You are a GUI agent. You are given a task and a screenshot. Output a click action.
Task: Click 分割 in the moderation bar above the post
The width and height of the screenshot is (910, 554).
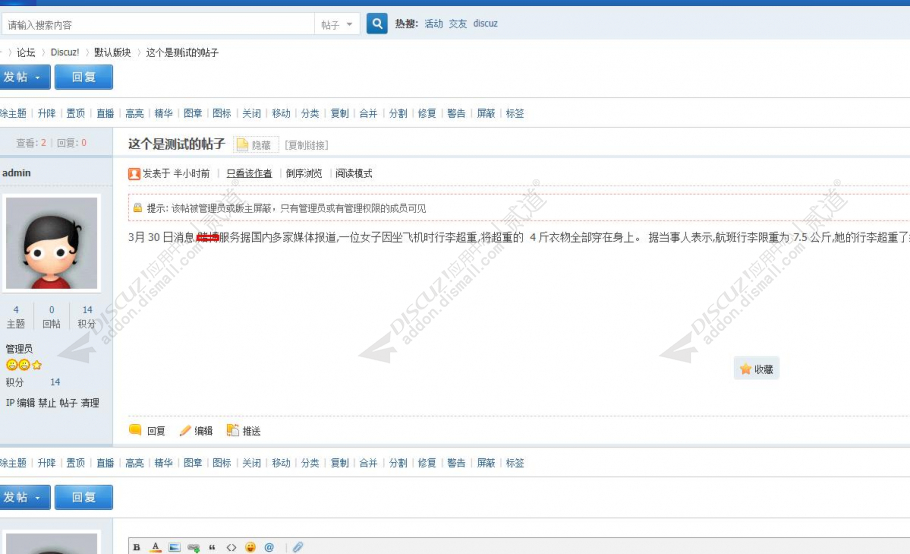coord(398,113)
